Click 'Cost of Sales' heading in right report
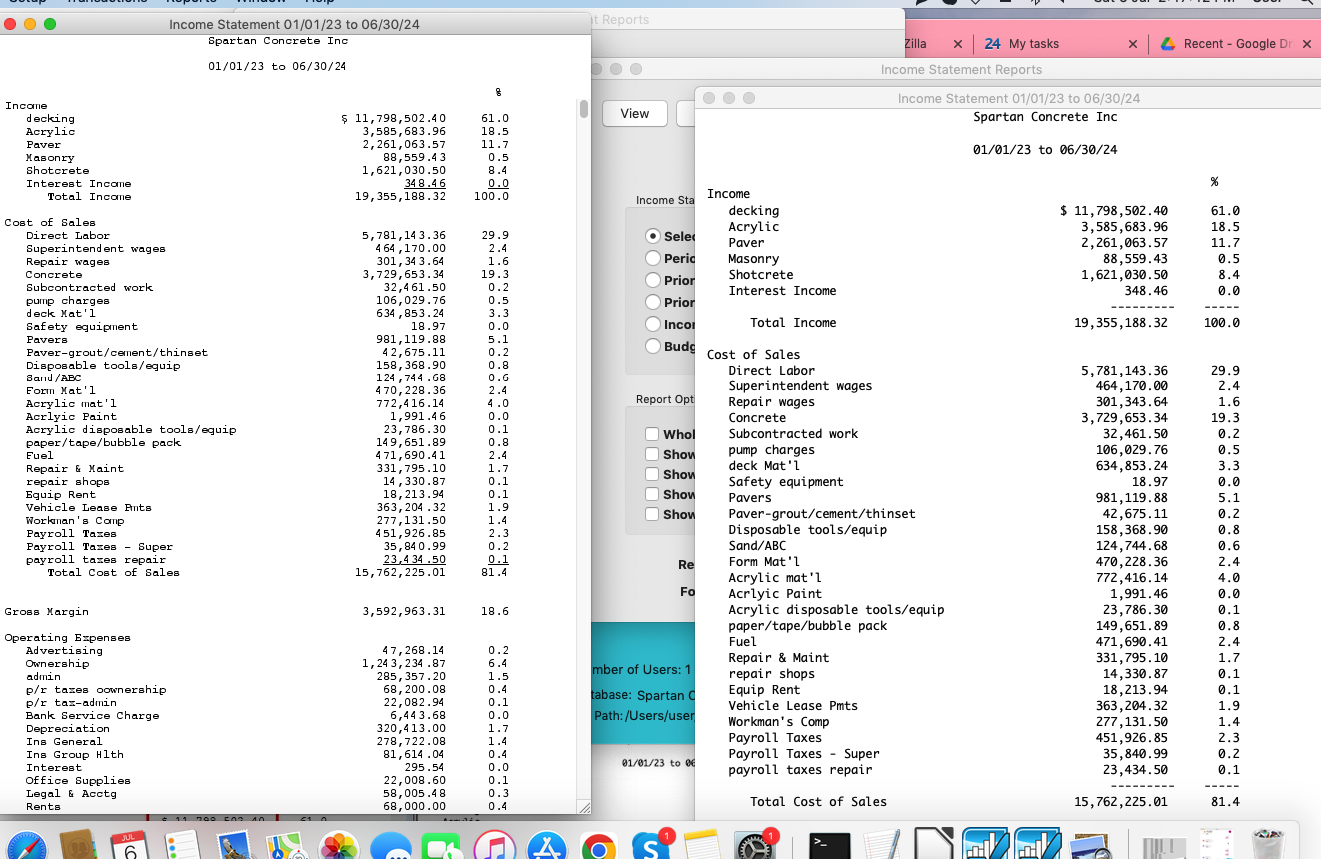The width and height of the screenshot is (1321, 859). 753,355
